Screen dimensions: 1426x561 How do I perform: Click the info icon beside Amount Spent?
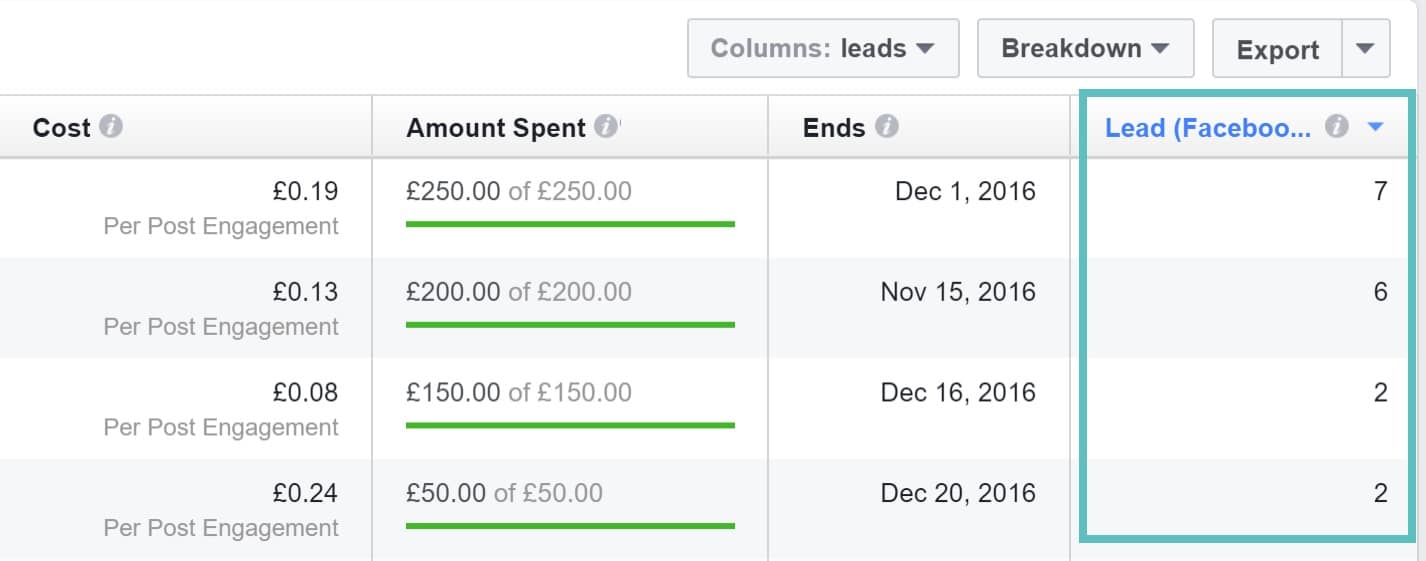tap(605, 127)
